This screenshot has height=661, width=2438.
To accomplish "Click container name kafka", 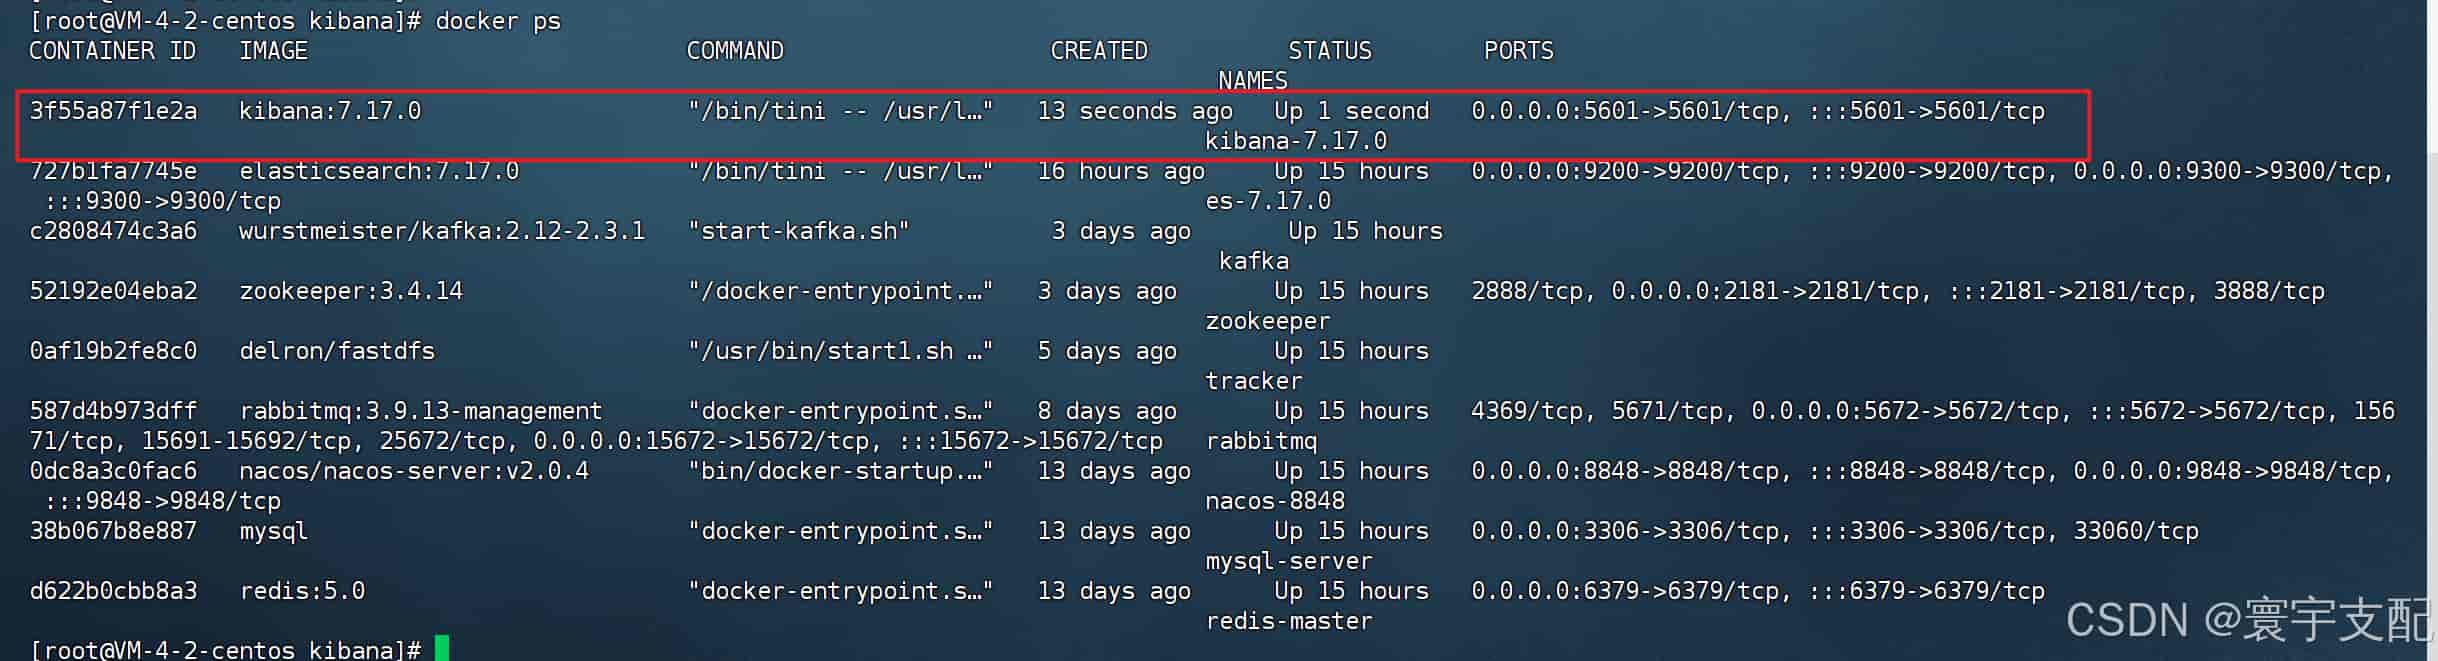I will (1254, 261).
